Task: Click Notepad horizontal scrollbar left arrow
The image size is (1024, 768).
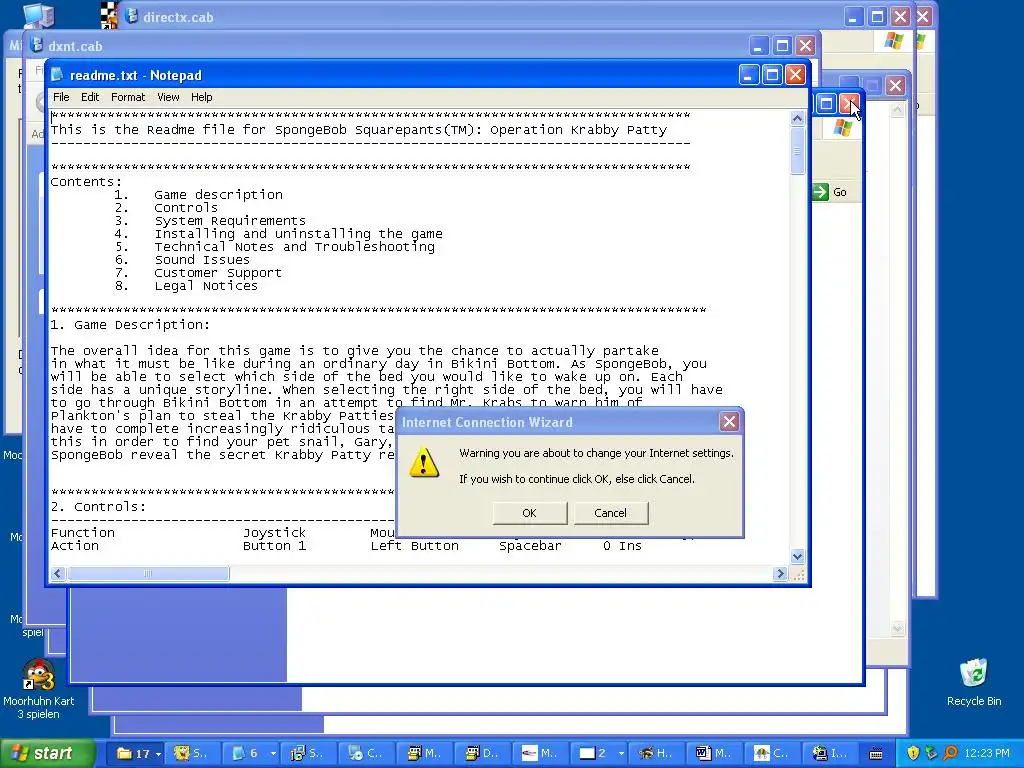Action: [57, 573]
